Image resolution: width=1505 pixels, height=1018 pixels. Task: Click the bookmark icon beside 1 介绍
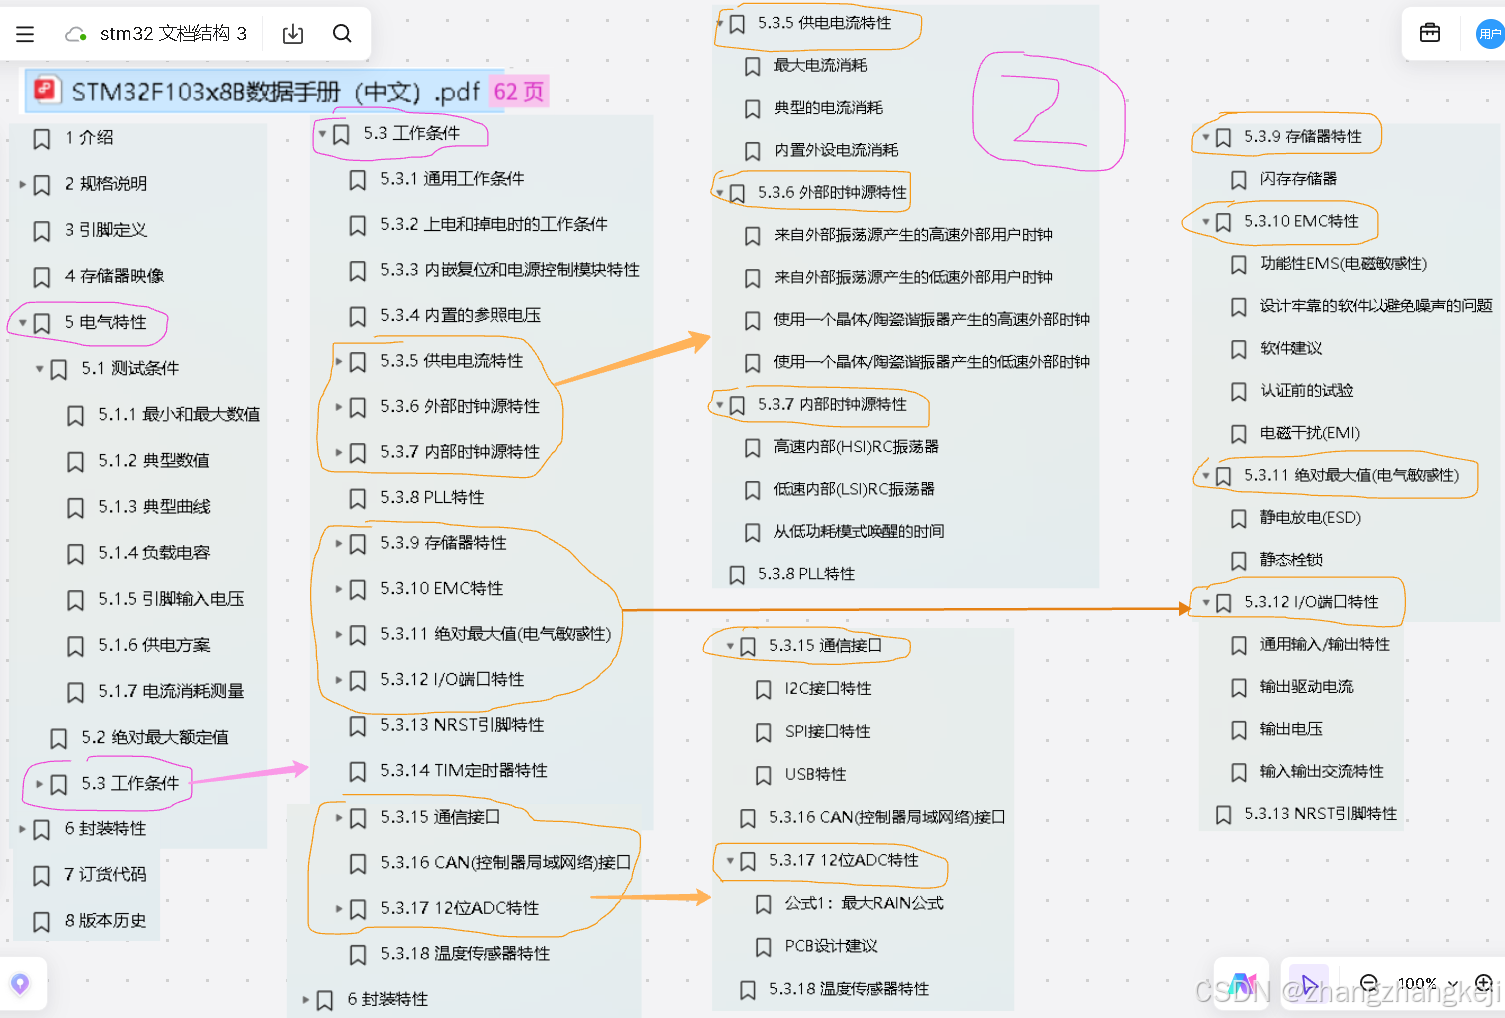tap(42, 138)
